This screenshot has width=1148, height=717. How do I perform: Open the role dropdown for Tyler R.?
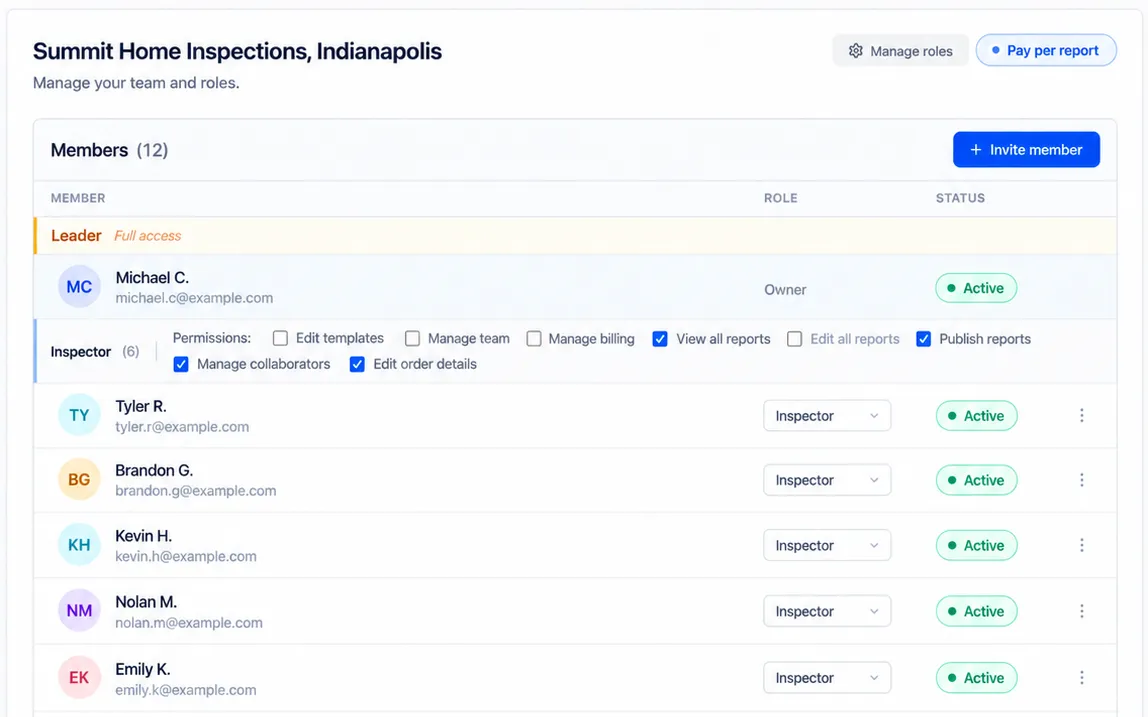coord(827,415)
